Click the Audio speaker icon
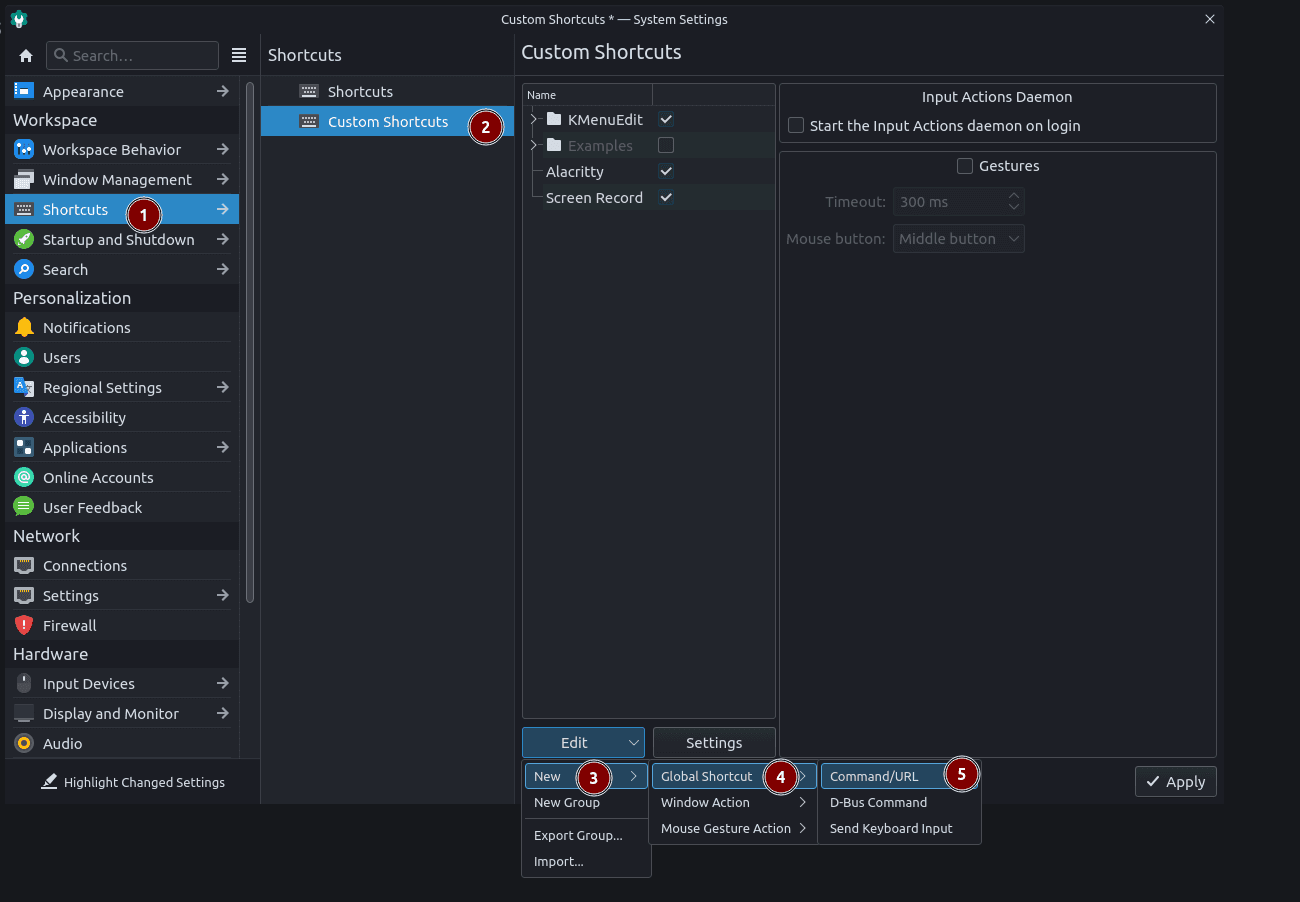This screenshot has width=1300, height=902. pos(24,743)
